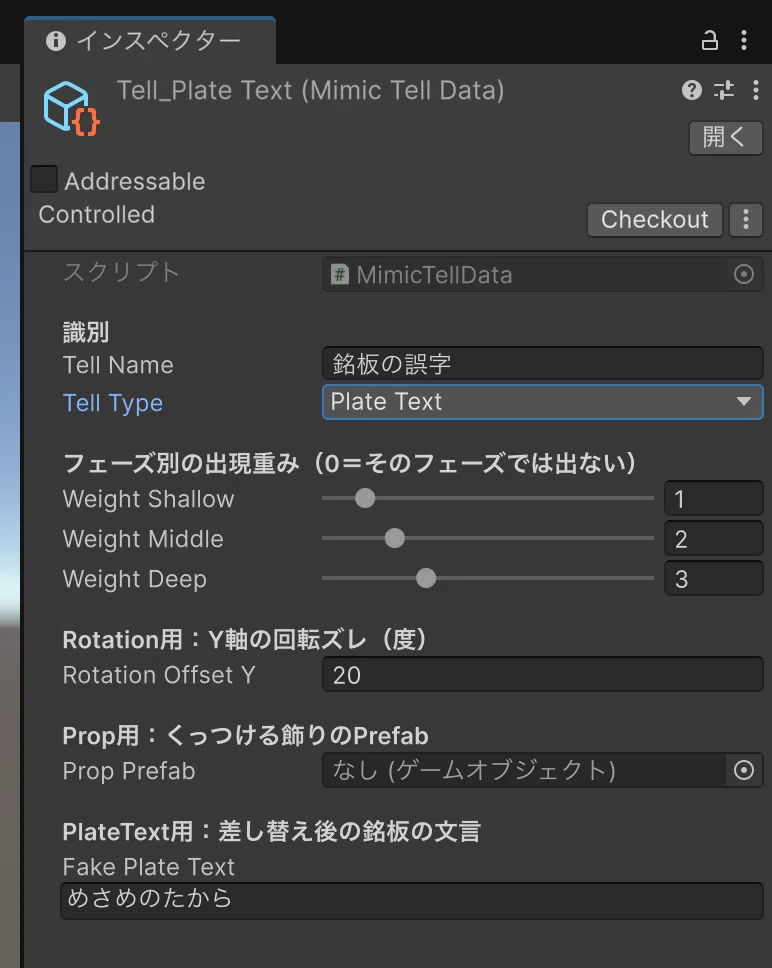Edit the Tell Name text field
The image size is (772, 968).
542,364
